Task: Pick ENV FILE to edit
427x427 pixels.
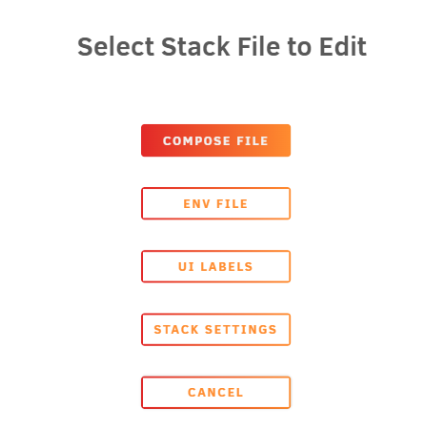Action: pos(216,203)
